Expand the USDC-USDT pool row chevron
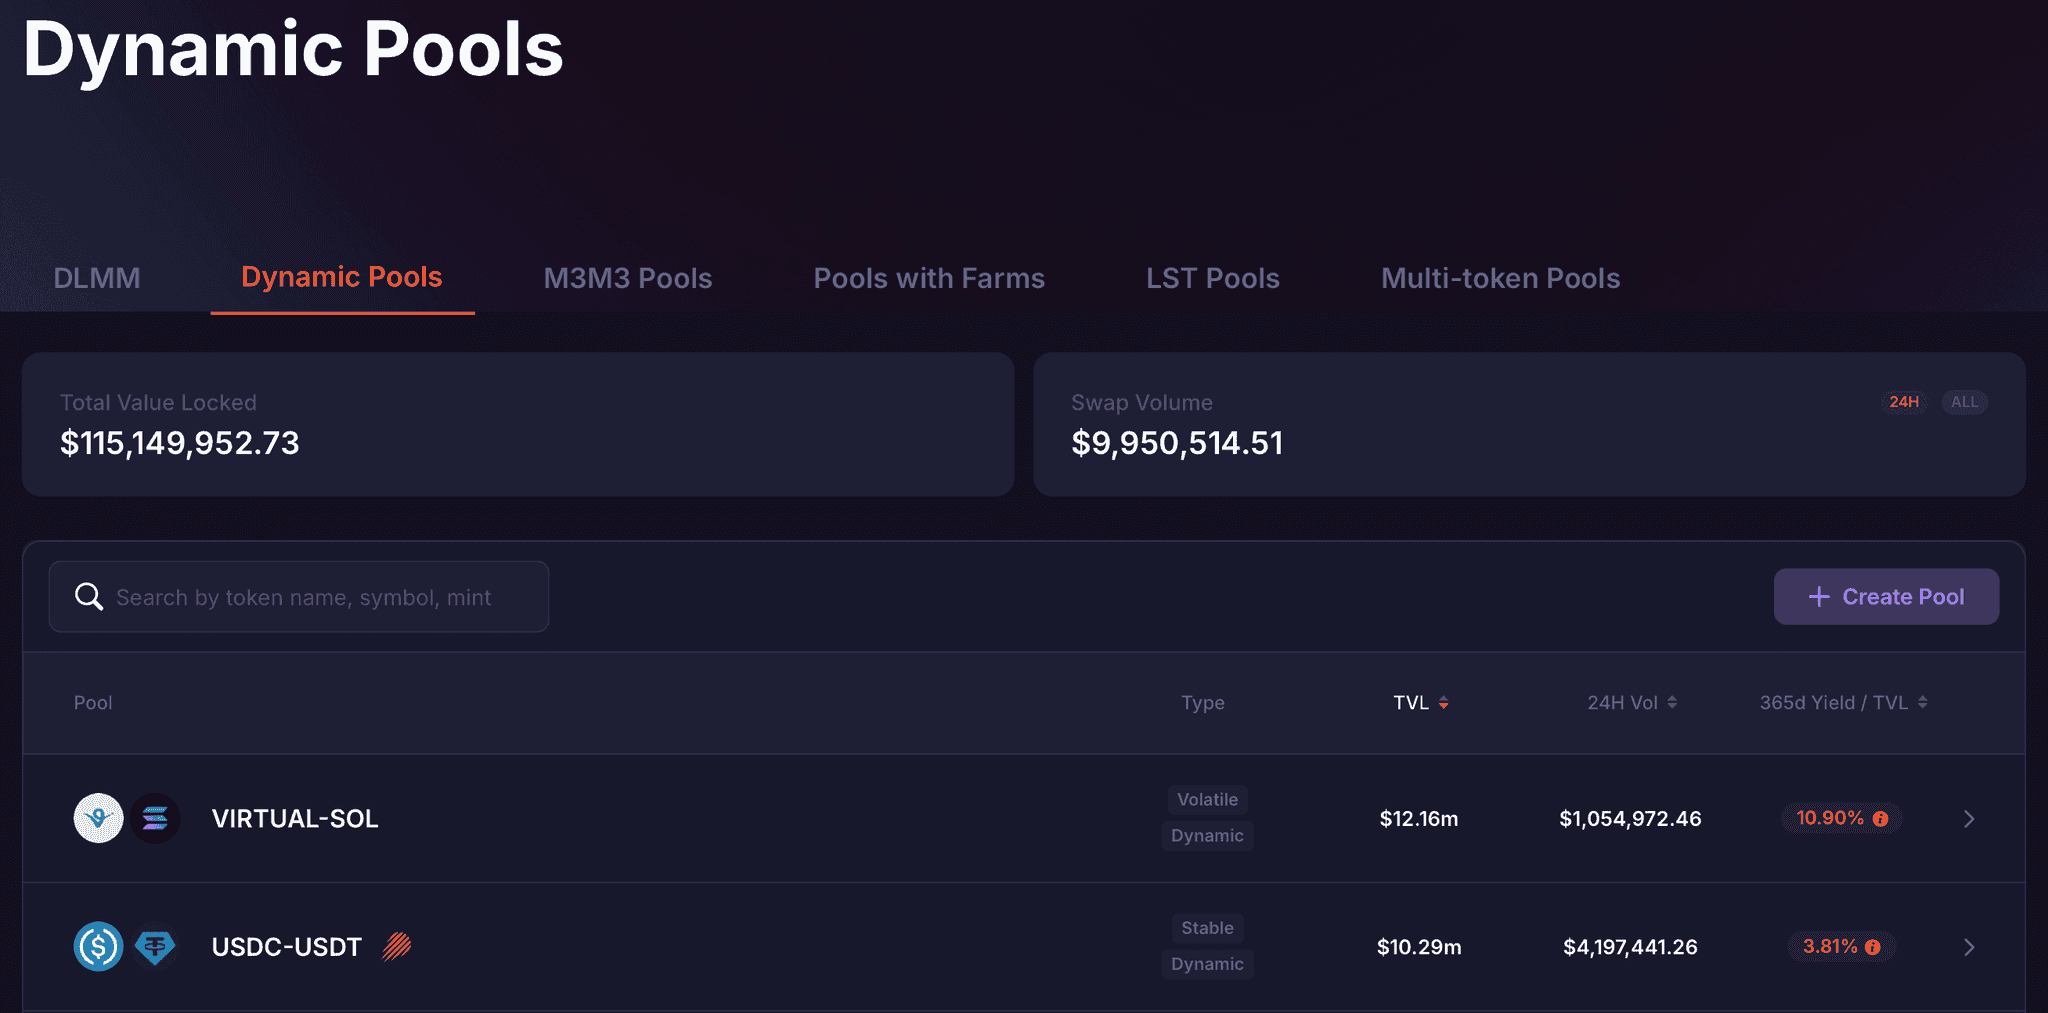2048x1013 pixels. click(1968, 947)
